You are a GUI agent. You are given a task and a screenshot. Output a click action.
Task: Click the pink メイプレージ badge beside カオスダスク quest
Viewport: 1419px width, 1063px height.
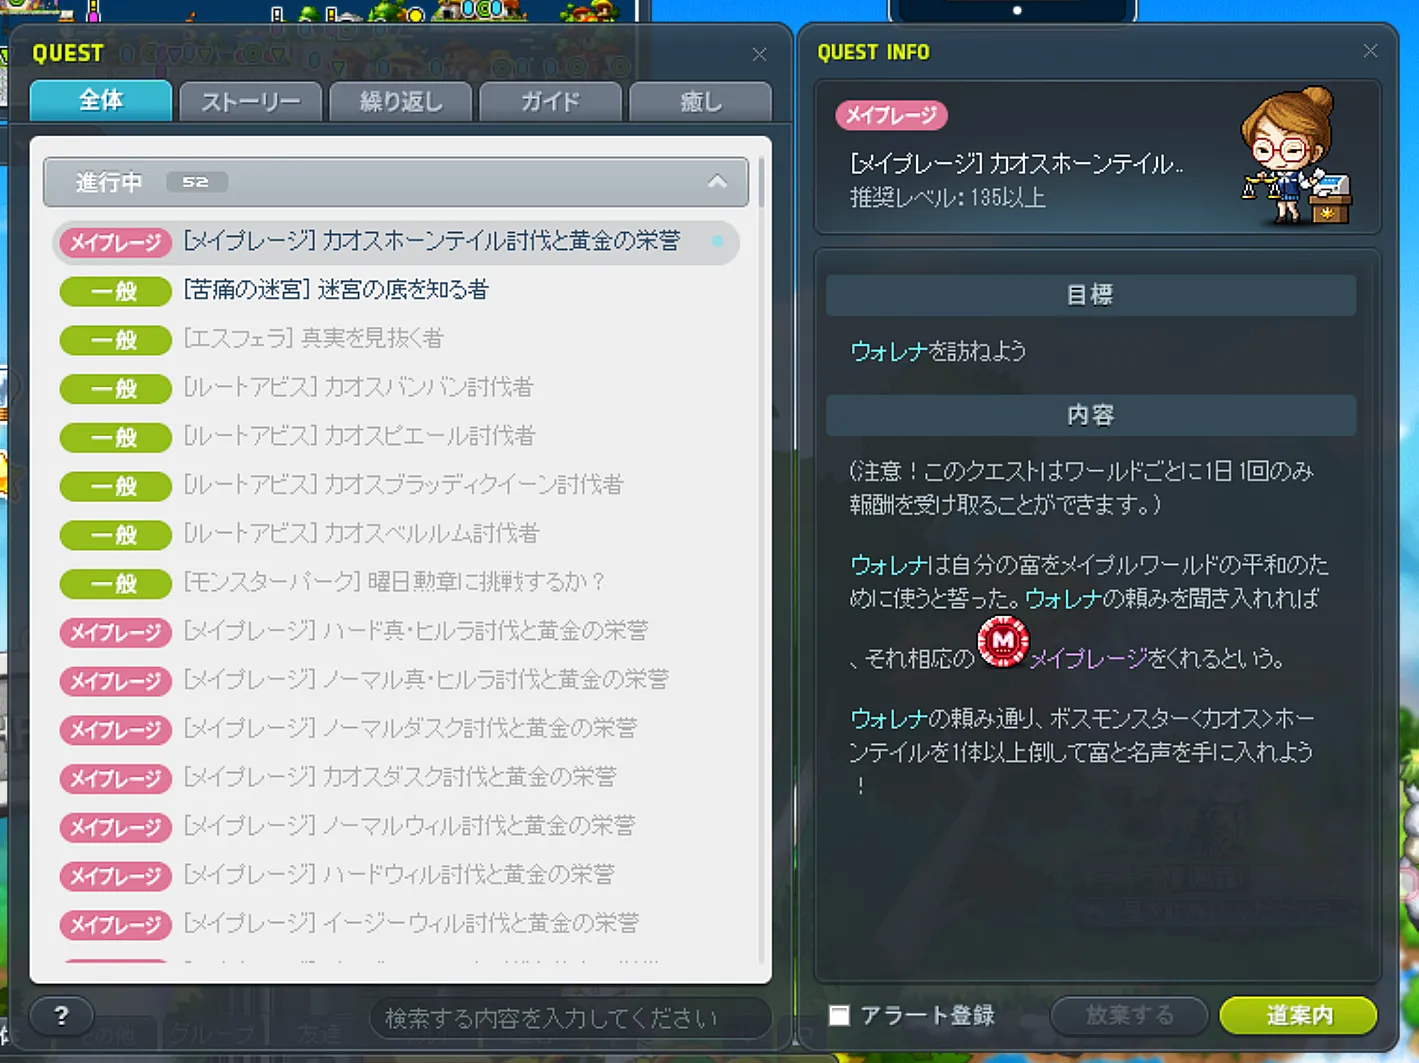pyautogui.click(x=115, y=778)
